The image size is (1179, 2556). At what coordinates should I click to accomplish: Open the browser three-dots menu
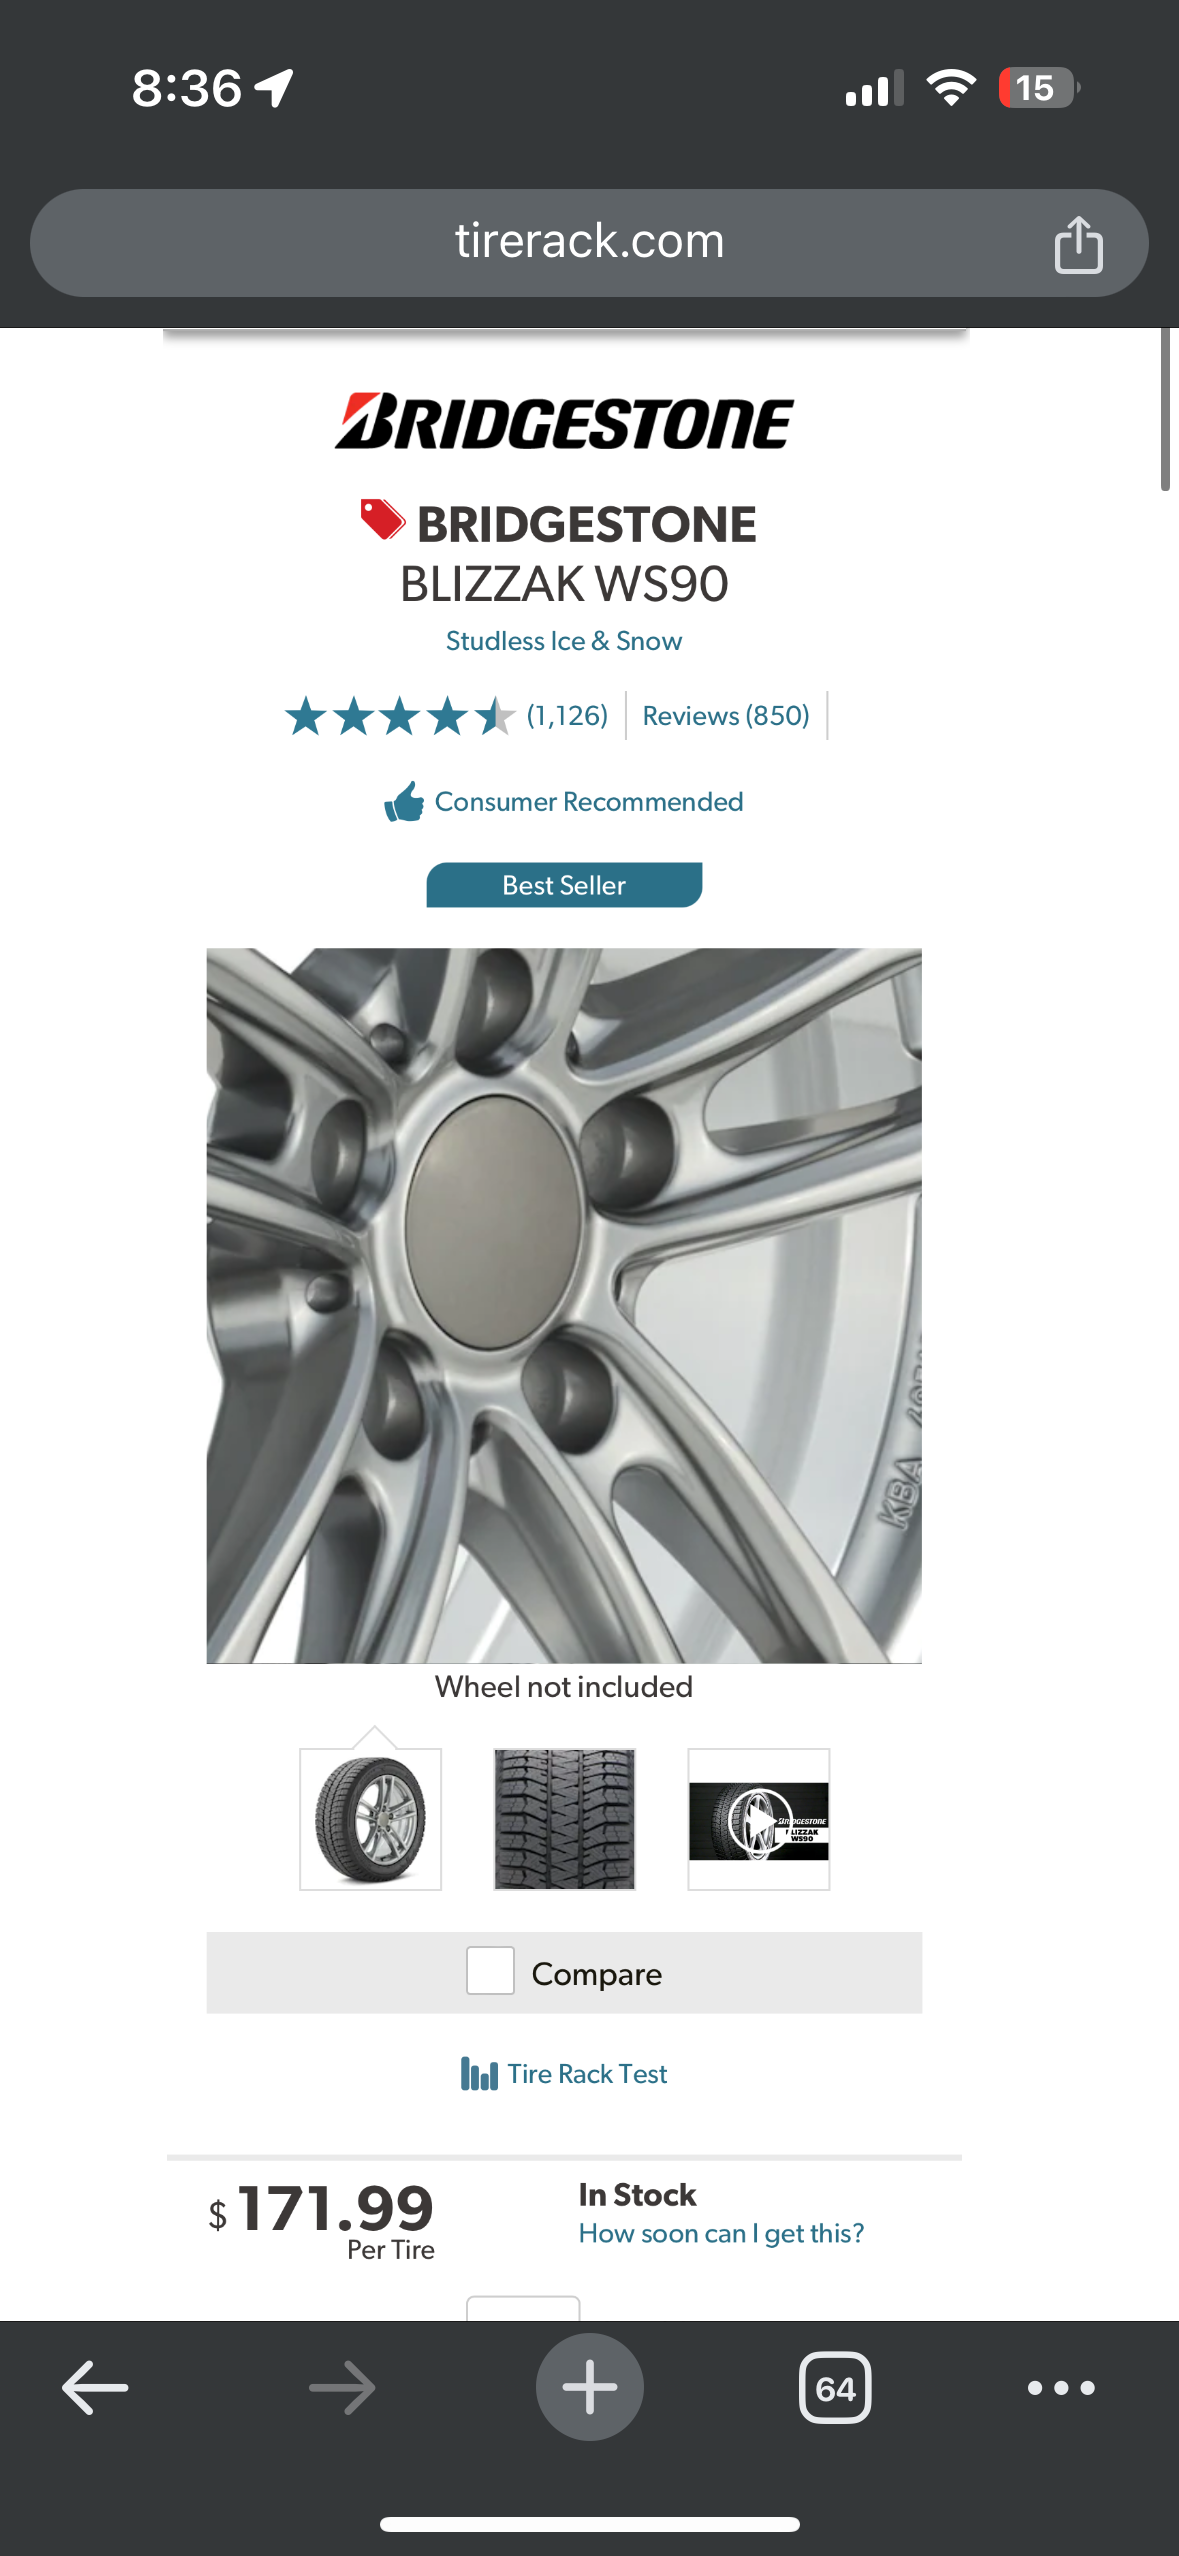(1061, 2388)
